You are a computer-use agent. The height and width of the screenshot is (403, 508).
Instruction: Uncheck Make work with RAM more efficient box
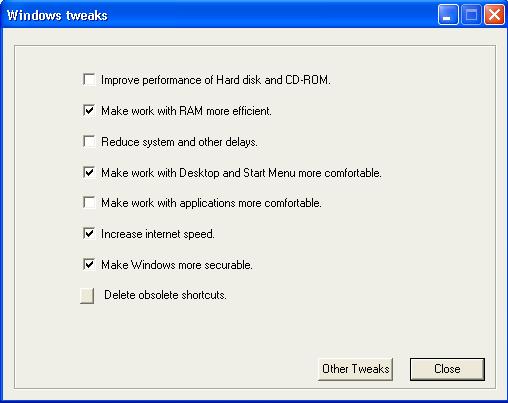pos(89,110)
